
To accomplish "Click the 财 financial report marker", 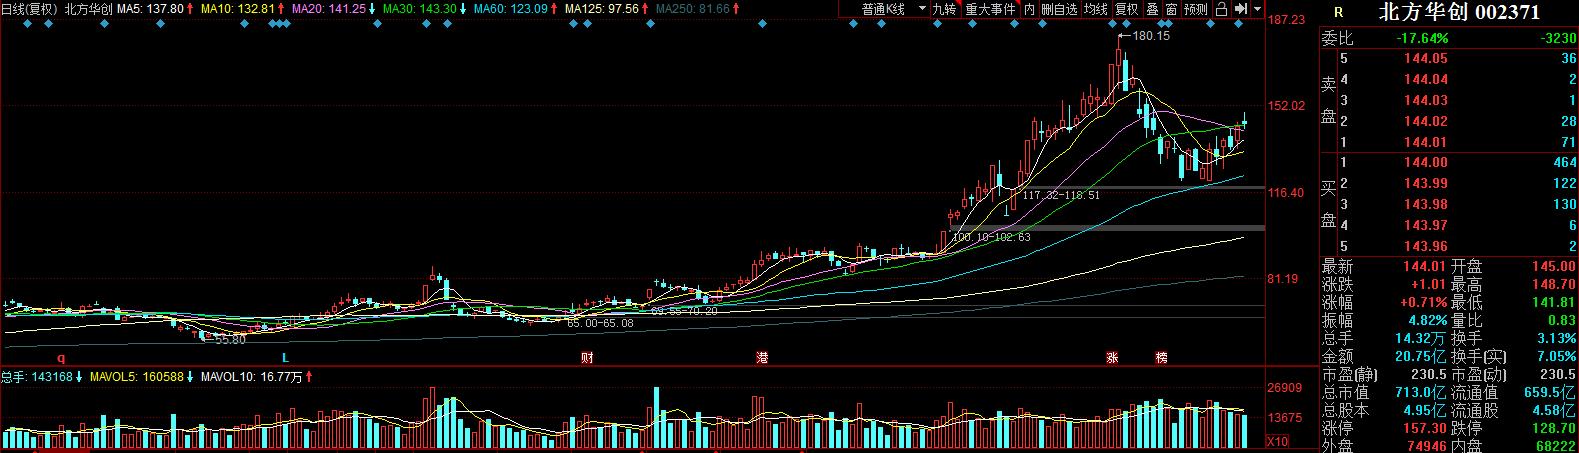I will coord(587,357).
